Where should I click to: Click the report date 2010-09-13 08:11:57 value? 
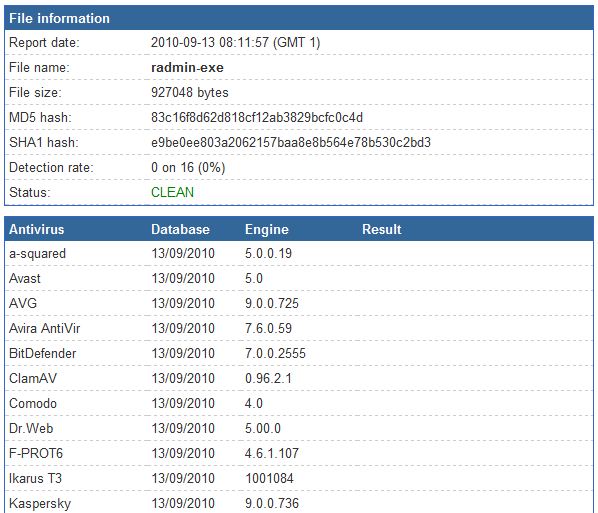[235, 42]
